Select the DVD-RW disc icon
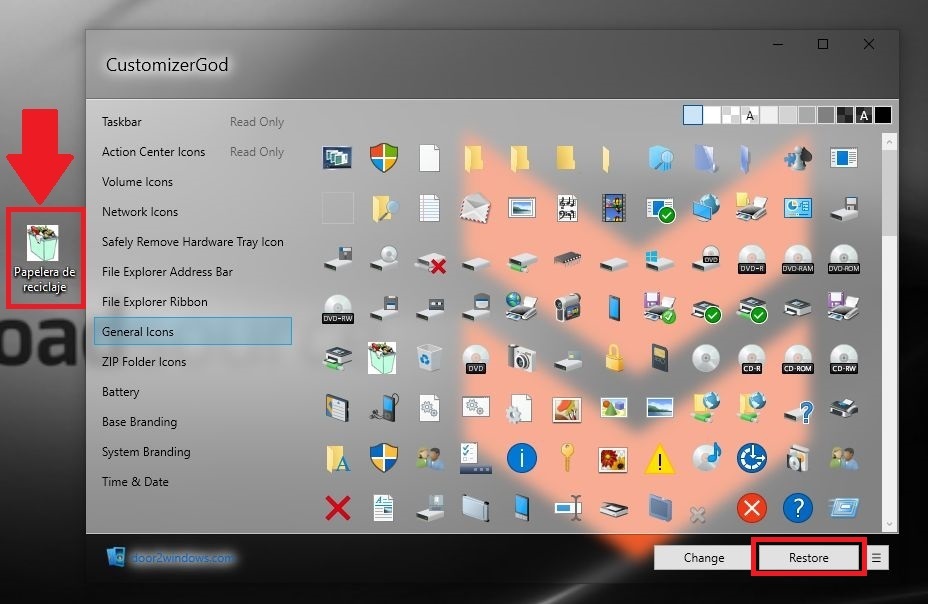This screenshot has width=928, height=604. (338, 309)
